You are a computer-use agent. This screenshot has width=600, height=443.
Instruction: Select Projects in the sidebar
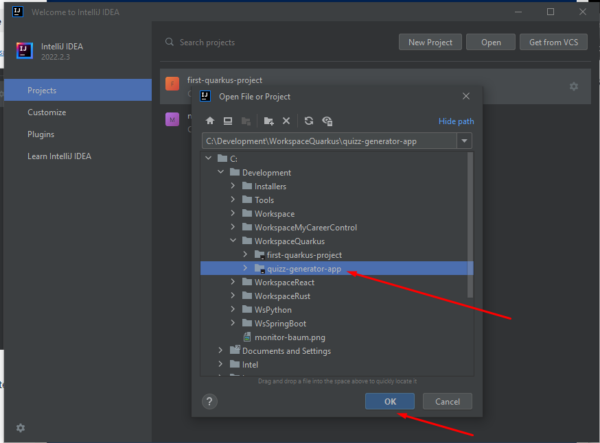[78, 90]
